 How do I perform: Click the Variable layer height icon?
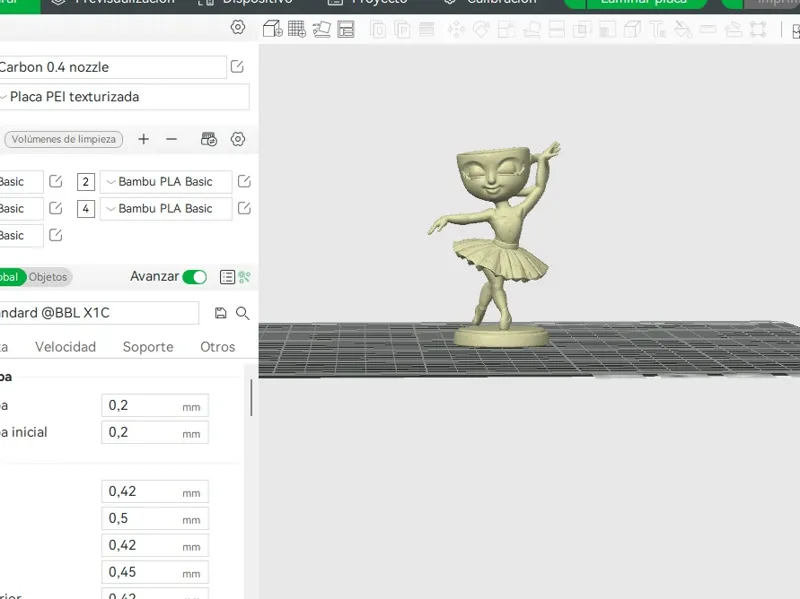(427, 30)
